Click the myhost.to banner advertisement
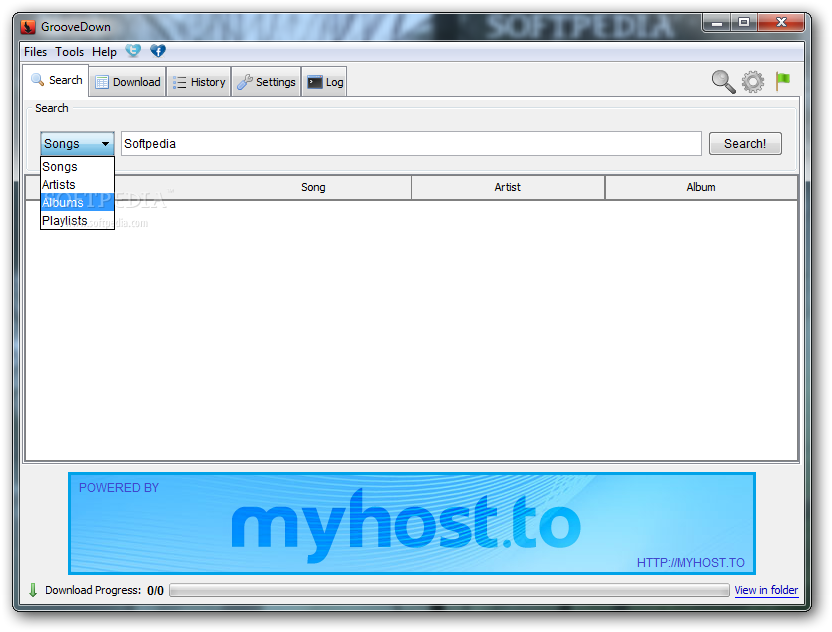This screenshot has height=632, width=832. [x=412, y=524]
